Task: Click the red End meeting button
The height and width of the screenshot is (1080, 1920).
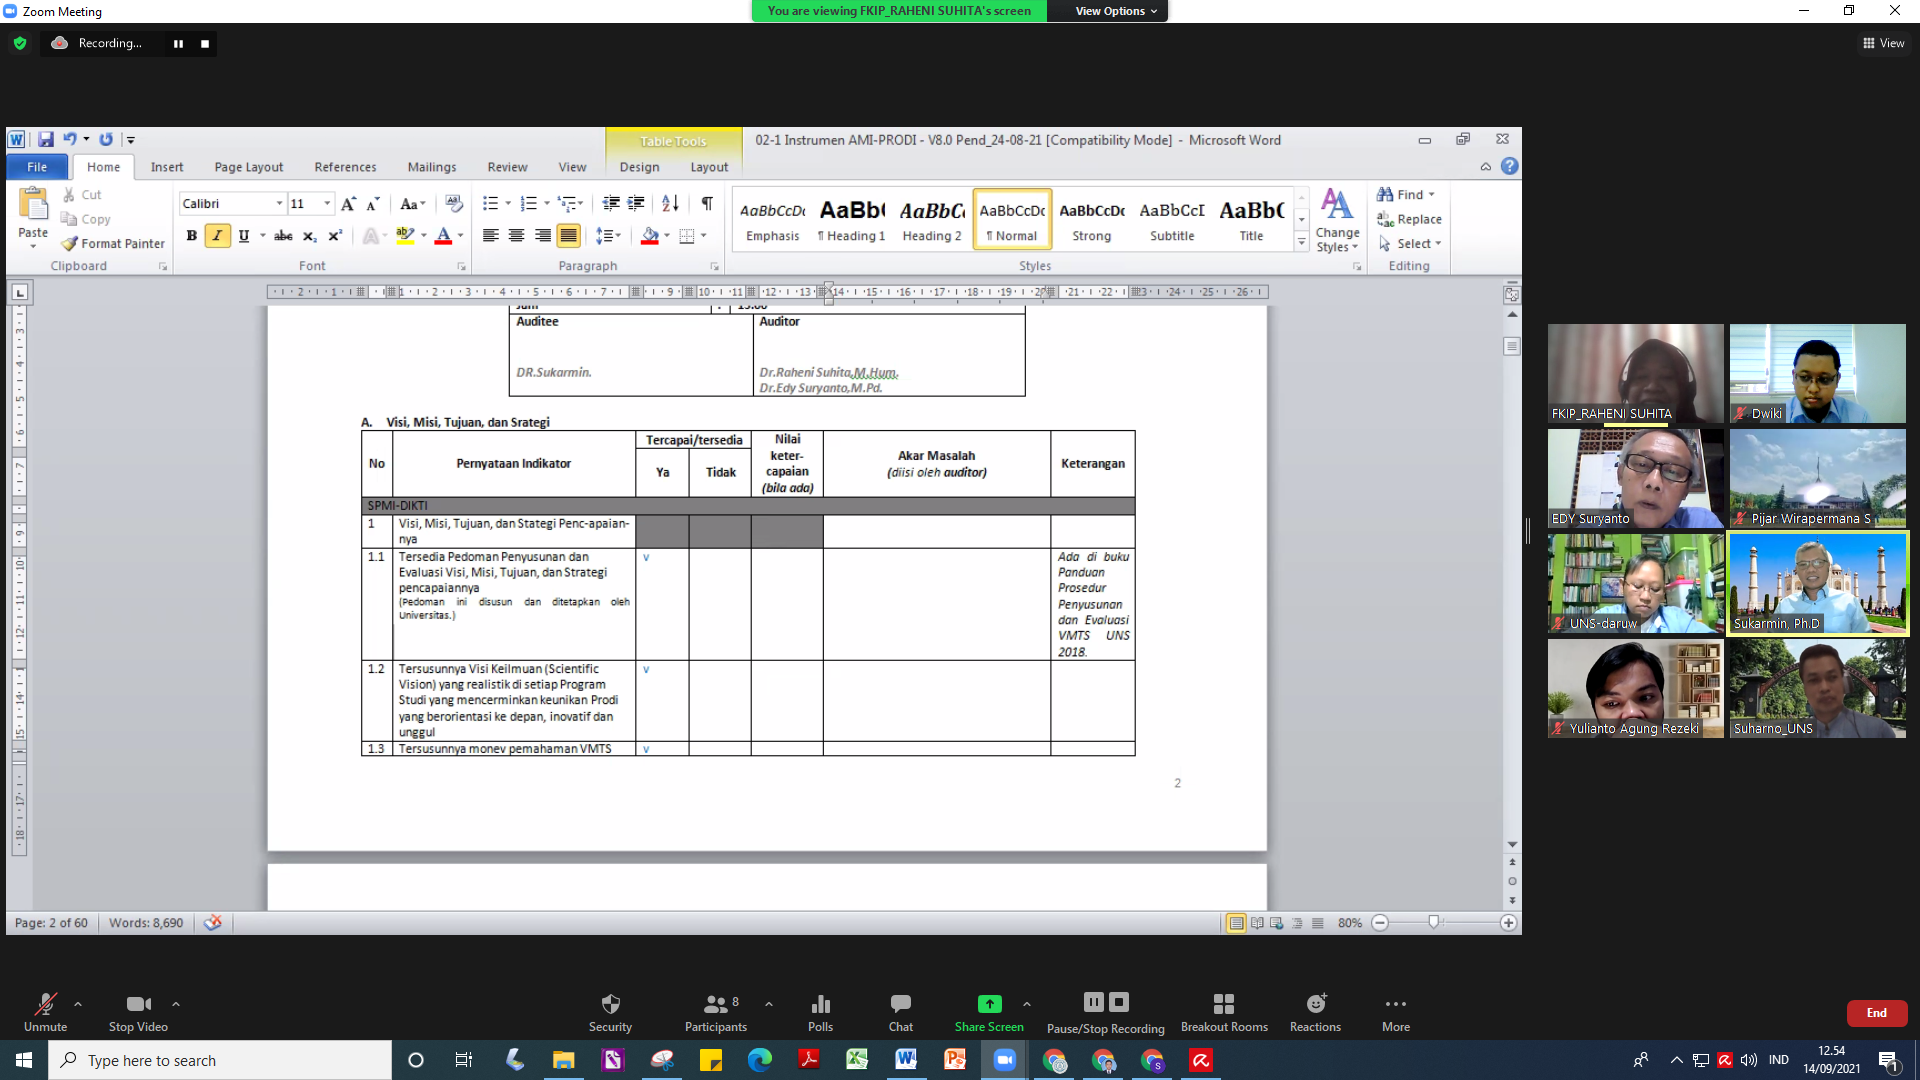Action: tap(1876, 1013)
